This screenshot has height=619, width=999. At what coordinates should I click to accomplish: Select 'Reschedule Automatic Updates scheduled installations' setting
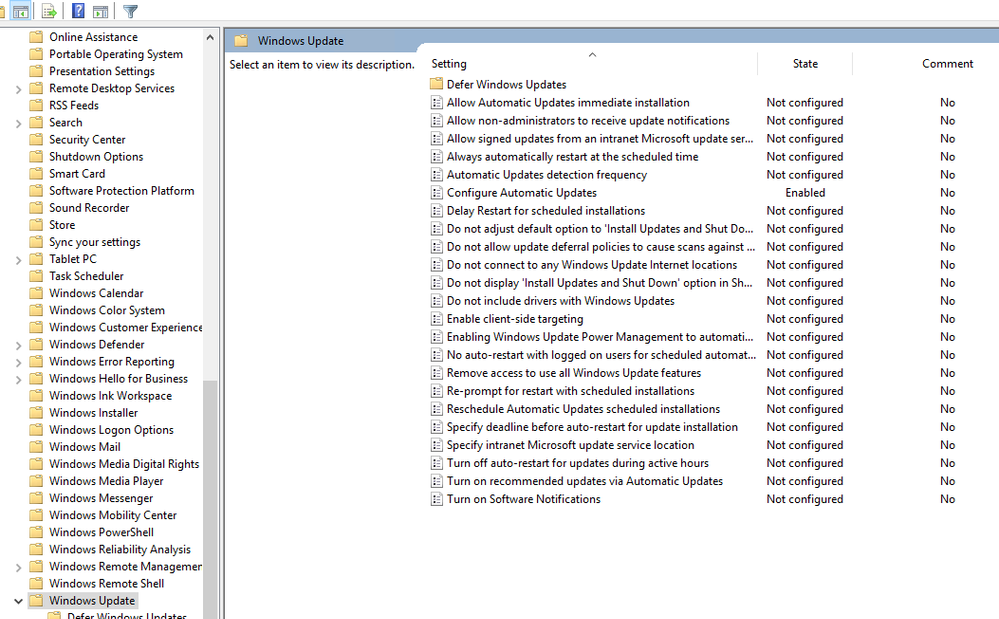pos(584,409)
